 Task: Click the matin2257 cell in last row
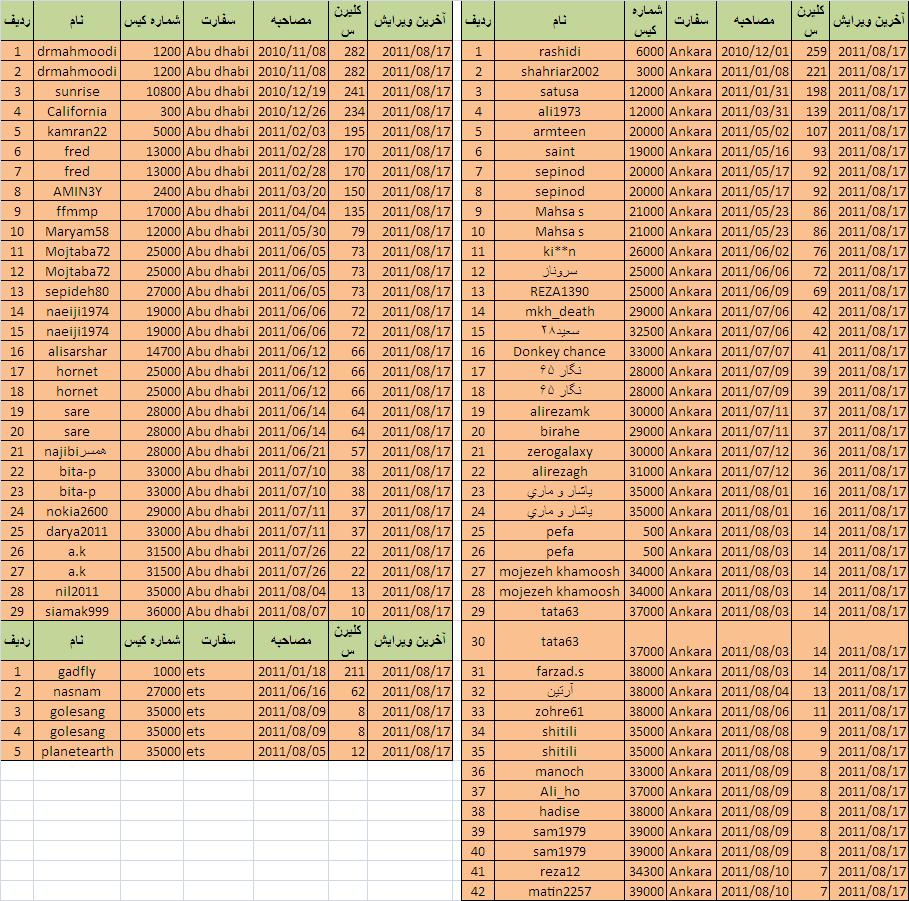(x=560, y=891)
